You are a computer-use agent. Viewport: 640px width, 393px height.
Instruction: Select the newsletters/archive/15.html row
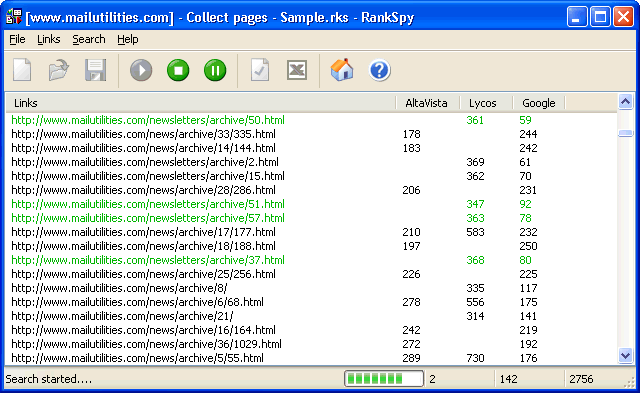pyautogui.click(x=311, y=176)
